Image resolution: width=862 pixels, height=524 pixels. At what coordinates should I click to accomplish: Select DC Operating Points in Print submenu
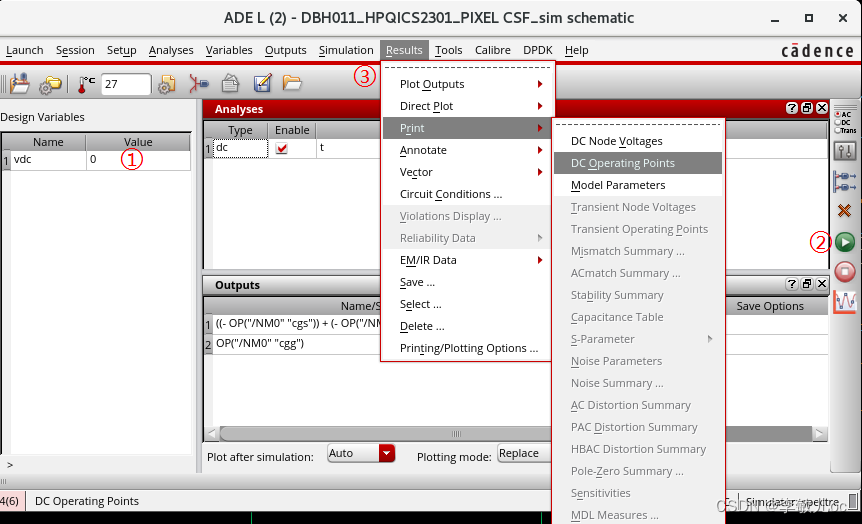pos(638,163)
